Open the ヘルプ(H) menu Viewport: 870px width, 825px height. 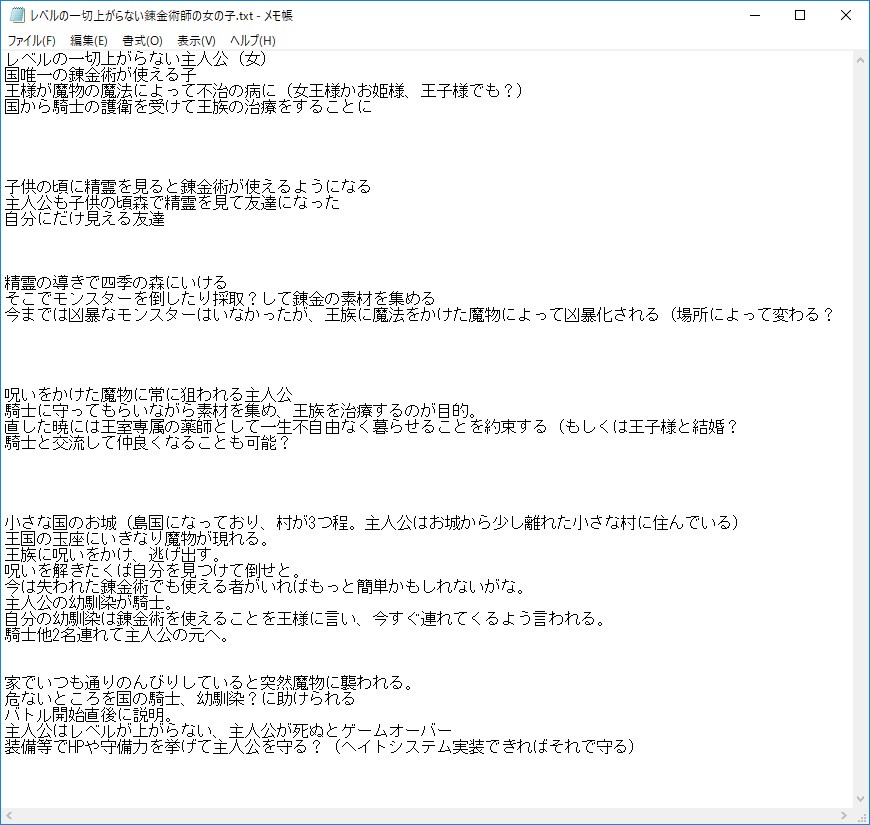coord(252,41)
